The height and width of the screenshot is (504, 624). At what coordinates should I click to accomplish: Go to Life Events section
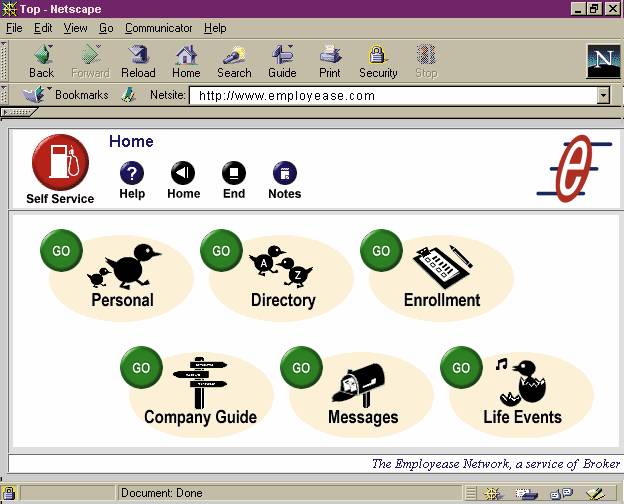coord(521,388)
